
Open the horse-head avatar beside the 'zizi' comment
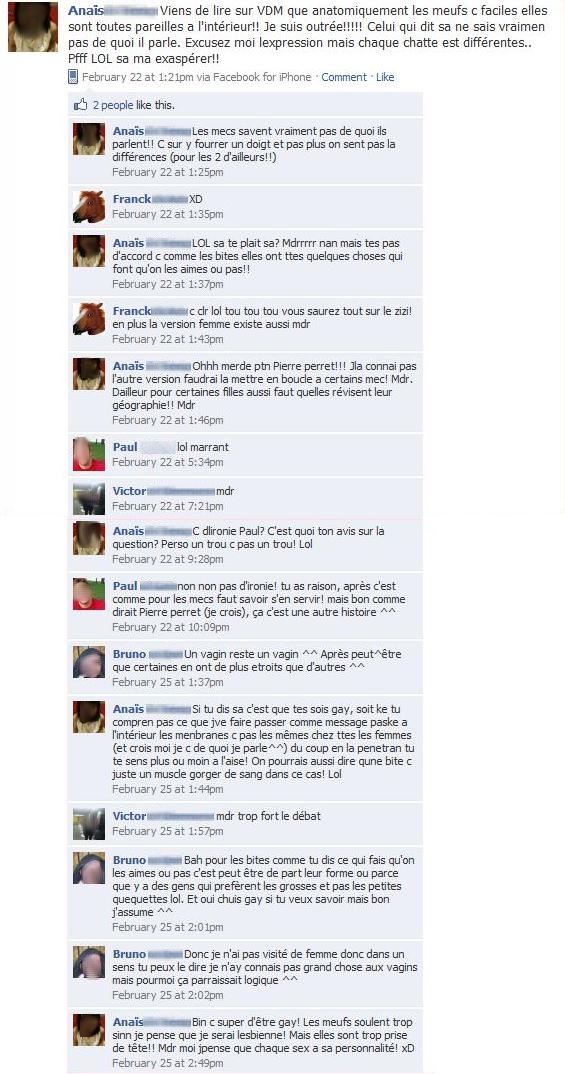(89, 319)
